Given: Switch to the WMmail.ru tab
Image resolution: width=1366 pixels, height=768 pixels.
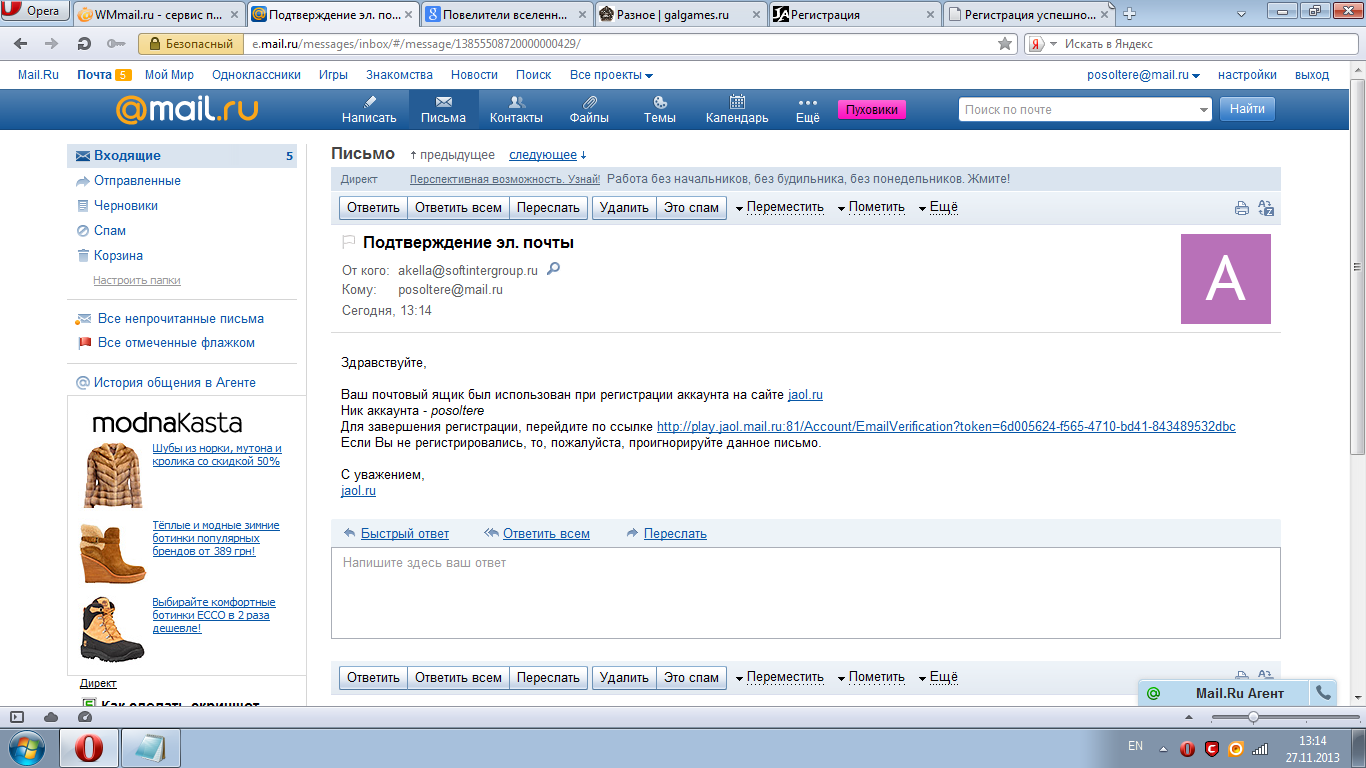Looking at the screenshot, I should (x=158, y=14).
